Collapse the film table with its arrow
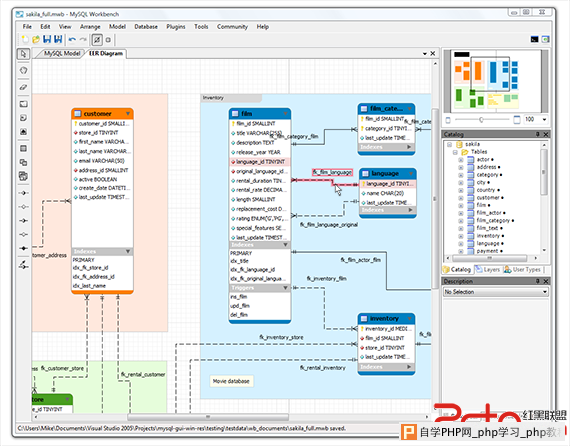 [x=285, y=113]
